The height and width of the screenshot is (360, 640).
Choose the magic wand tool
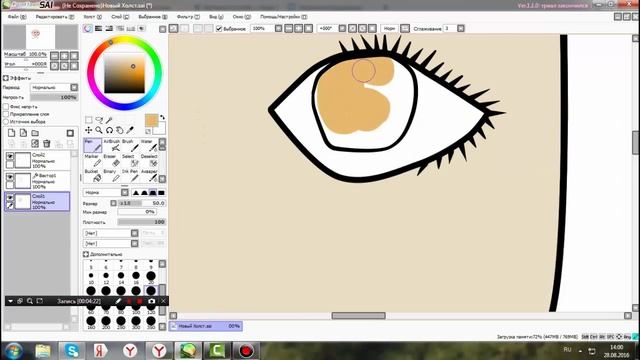pyautogui.click(x=109, y=120)
